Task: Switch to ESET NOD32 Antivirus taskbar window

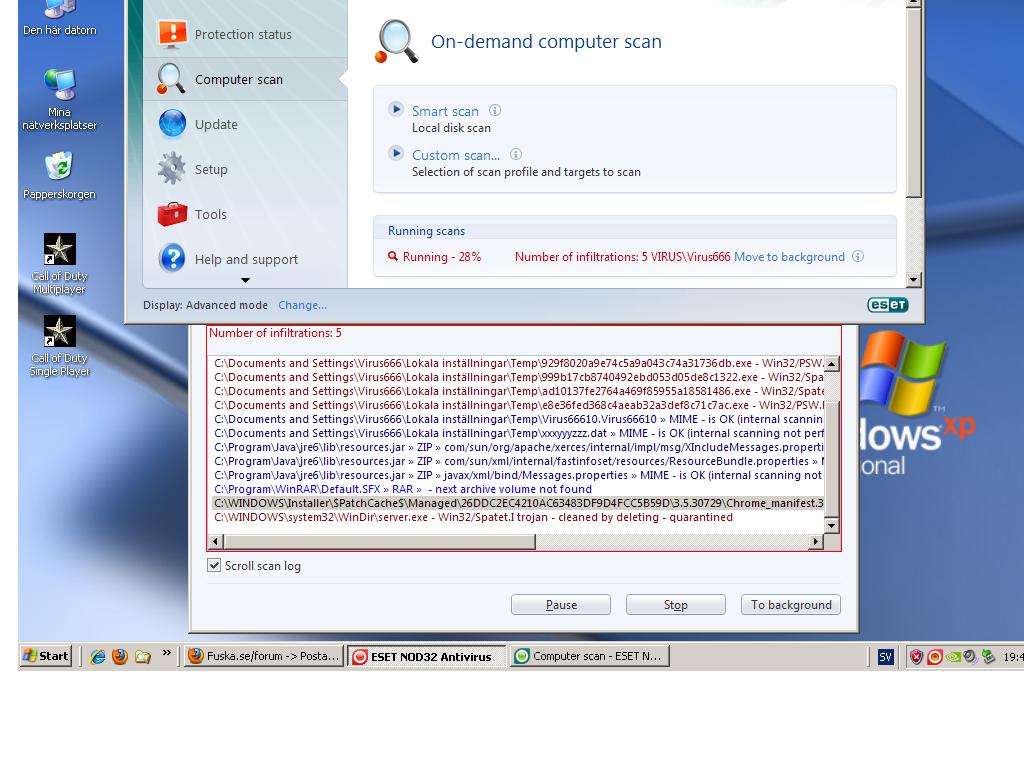Action: pyautogui.click(x=427, y=656)
